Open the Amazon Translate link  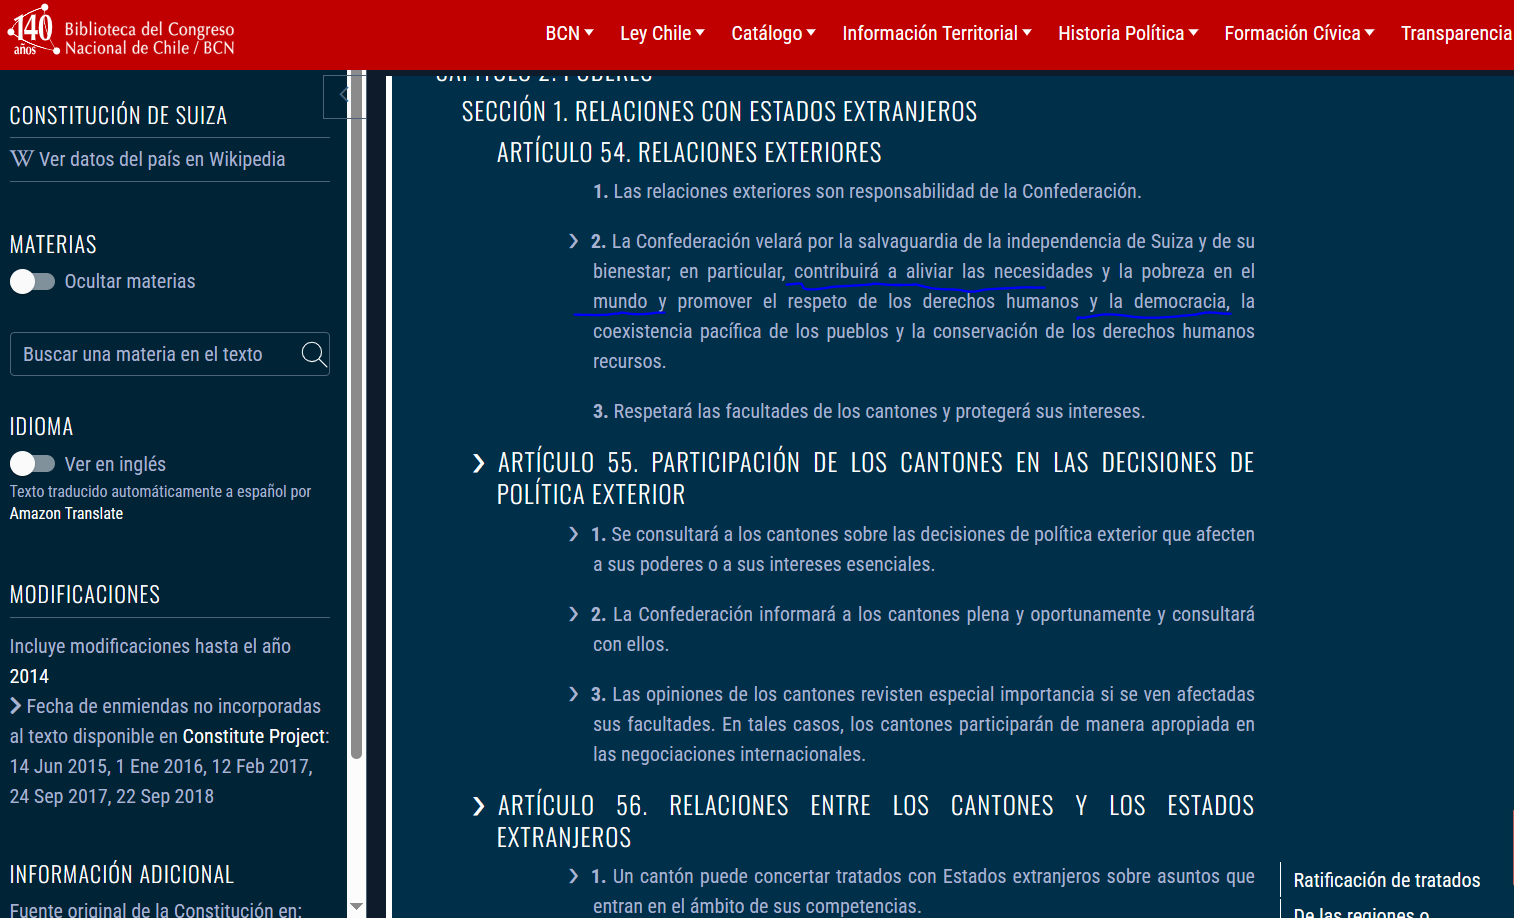click(66, 513)
